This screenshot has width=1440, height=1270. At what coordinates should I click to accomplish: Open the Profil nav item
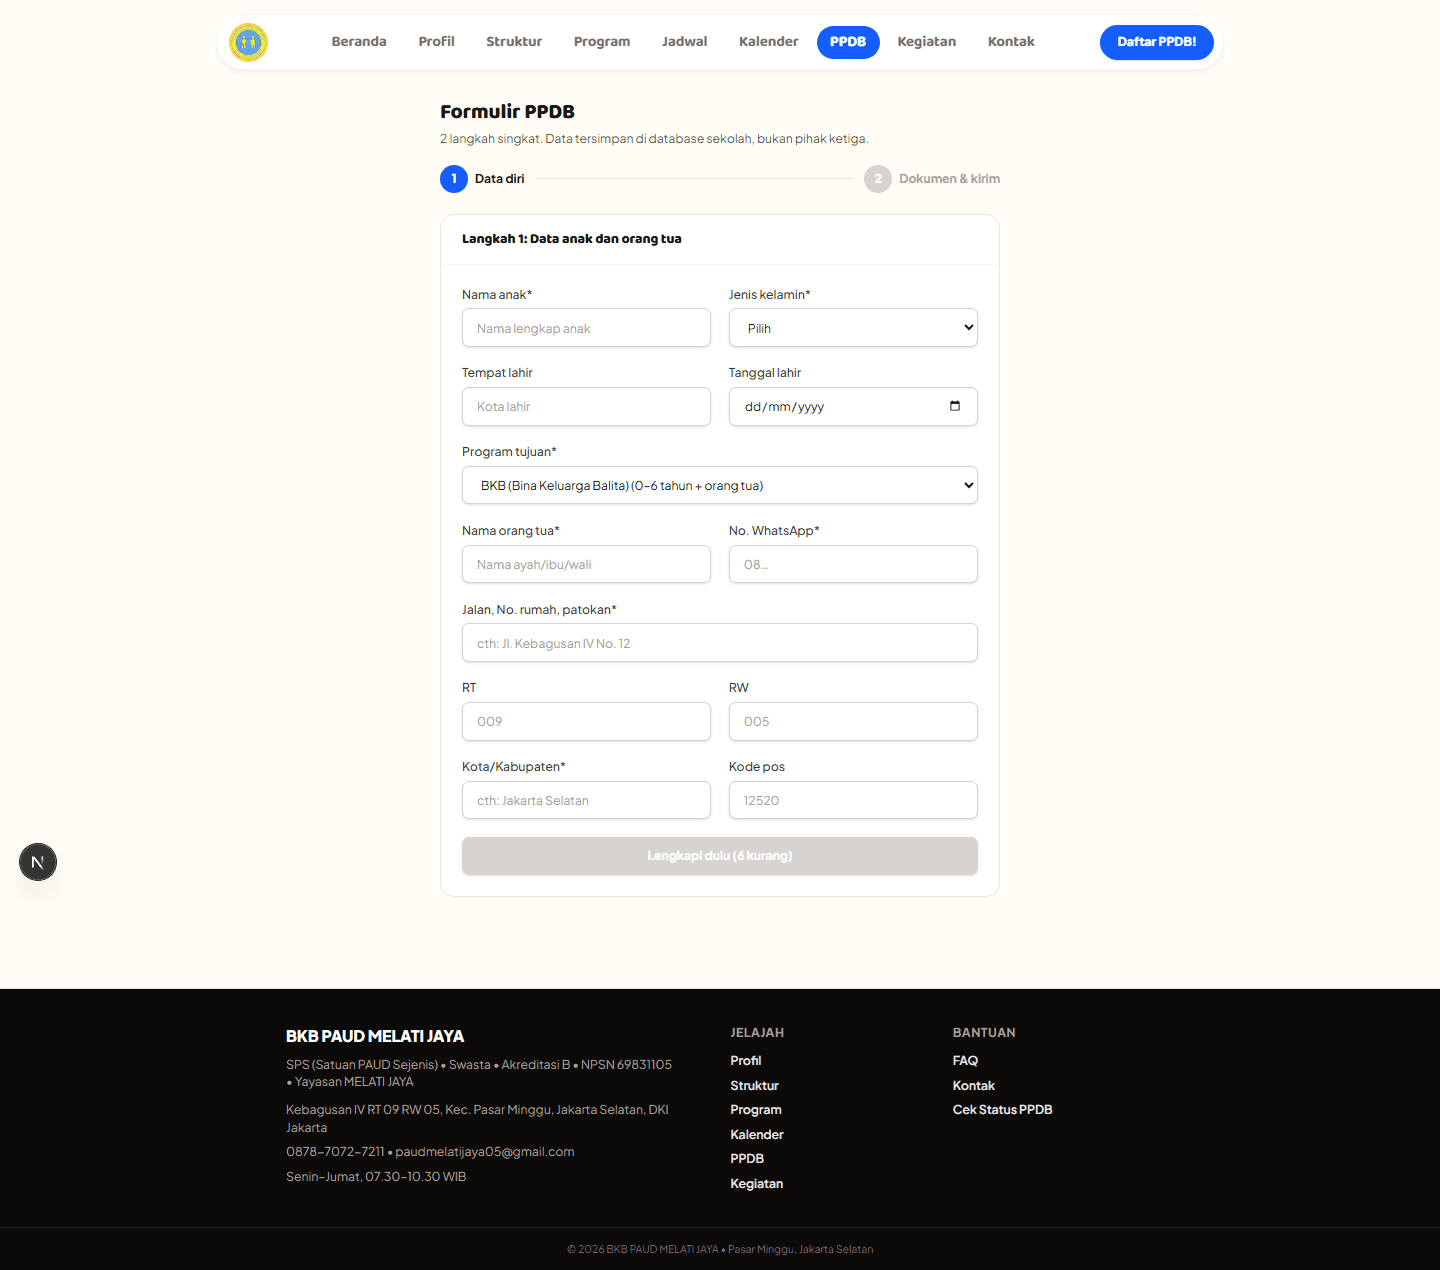[x=436, y=42]
